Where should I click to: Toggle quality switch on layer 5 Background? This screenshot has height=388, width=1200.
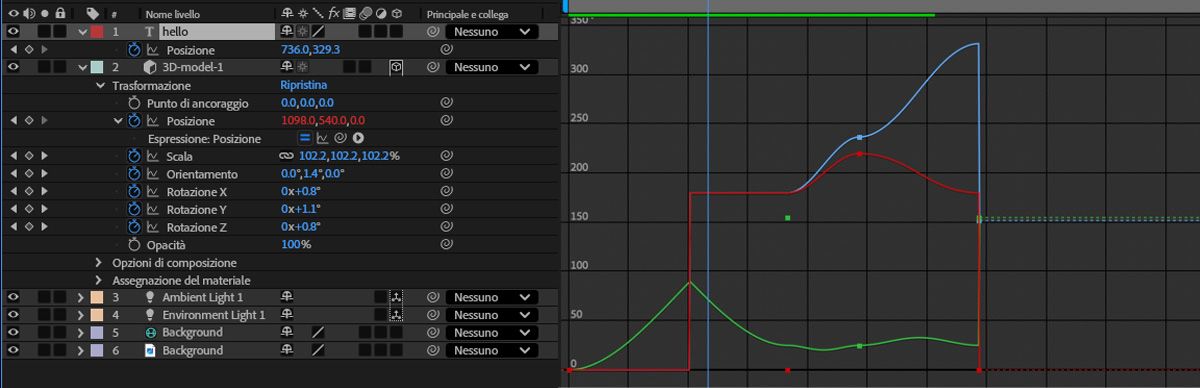317,333
